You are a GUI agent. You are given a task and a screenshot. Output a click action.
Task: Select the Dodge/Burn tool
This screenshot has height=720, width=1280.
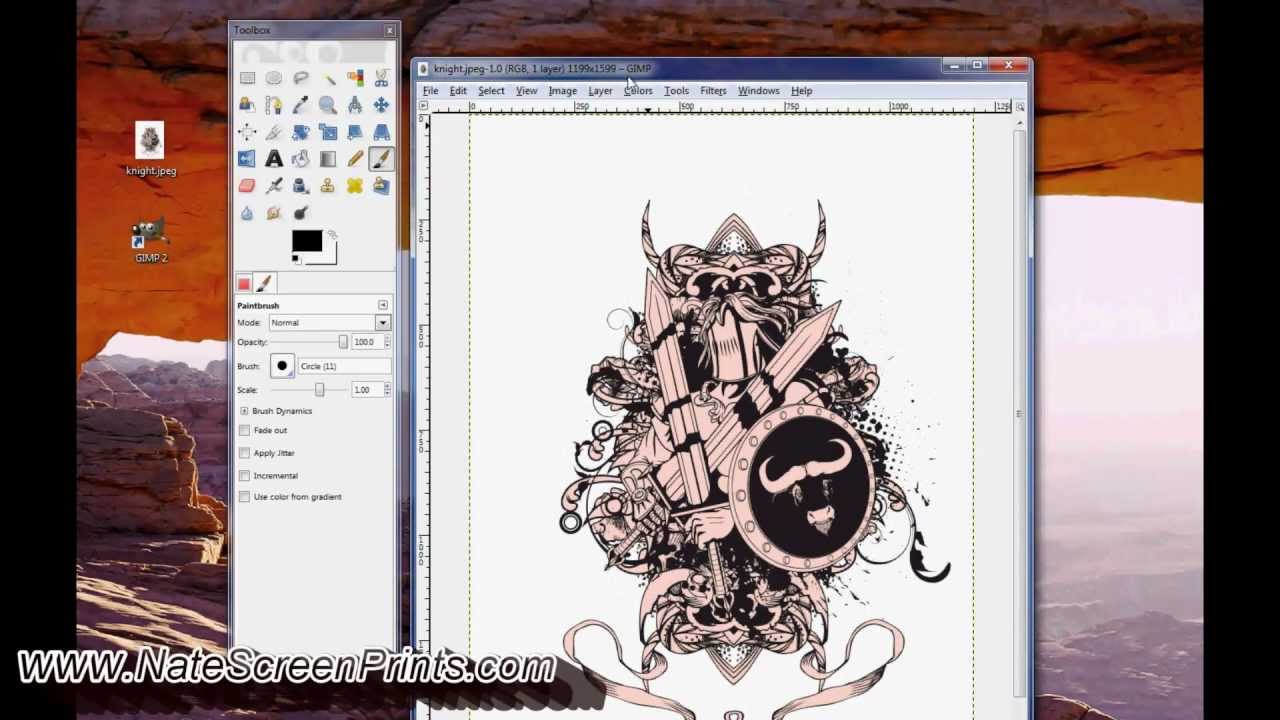pos(301,213)
